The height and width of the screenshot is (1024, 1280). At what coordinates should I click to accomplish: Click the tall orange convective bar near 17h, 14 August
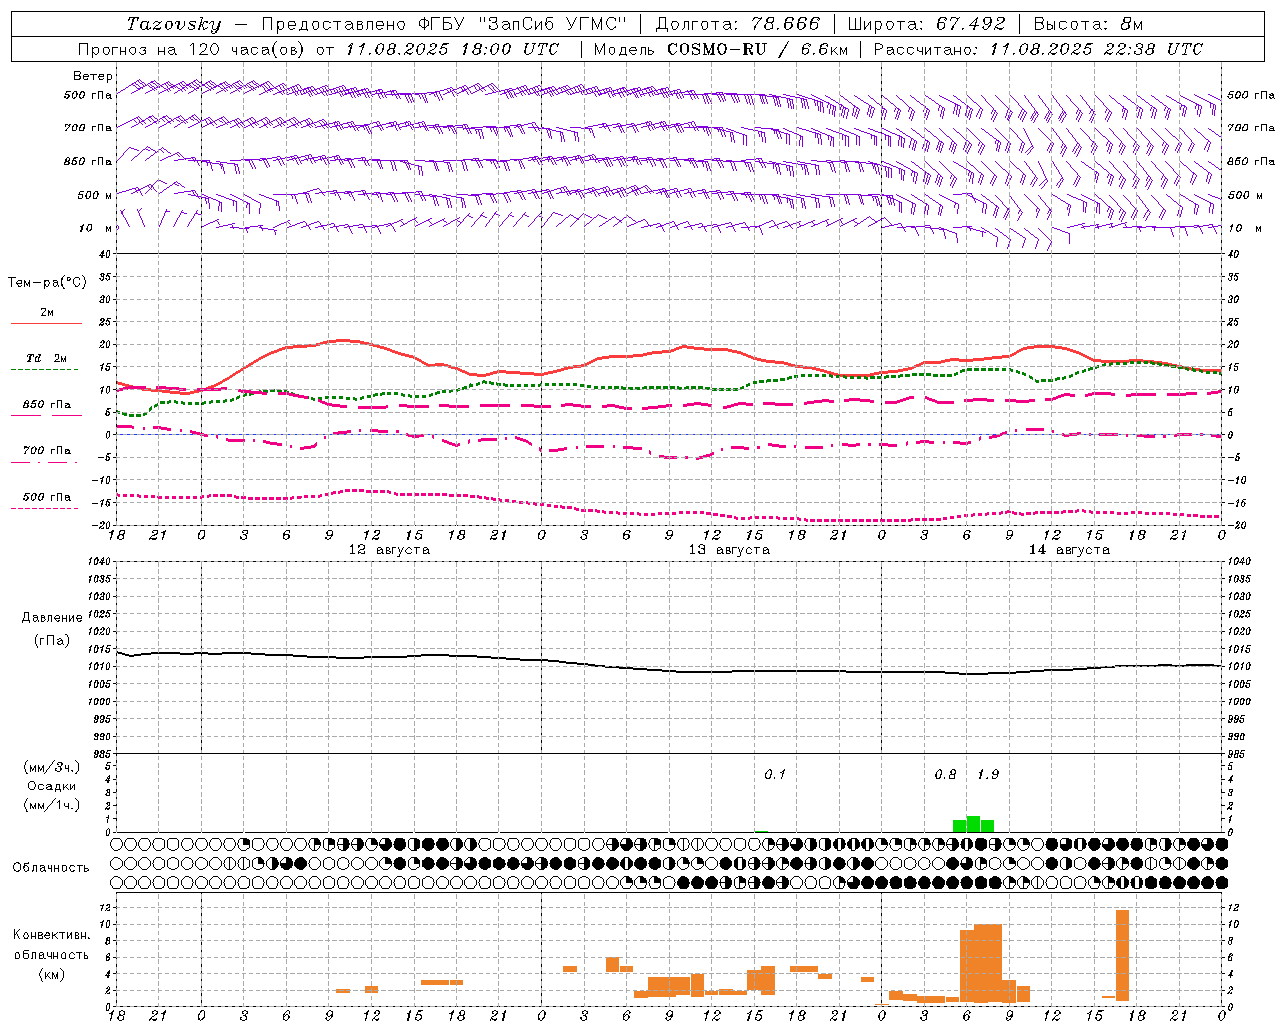tap(1123, 955)
